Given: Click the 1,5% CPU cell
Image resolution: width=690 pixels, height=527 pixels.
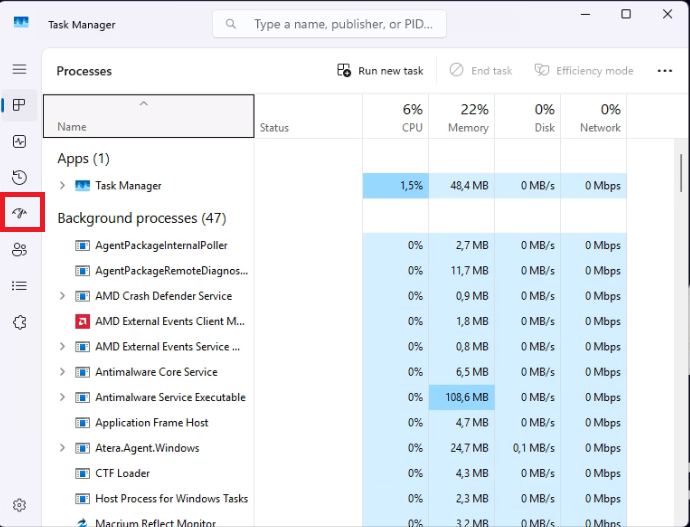Looking at the screenshot, I should coord(396,186).
